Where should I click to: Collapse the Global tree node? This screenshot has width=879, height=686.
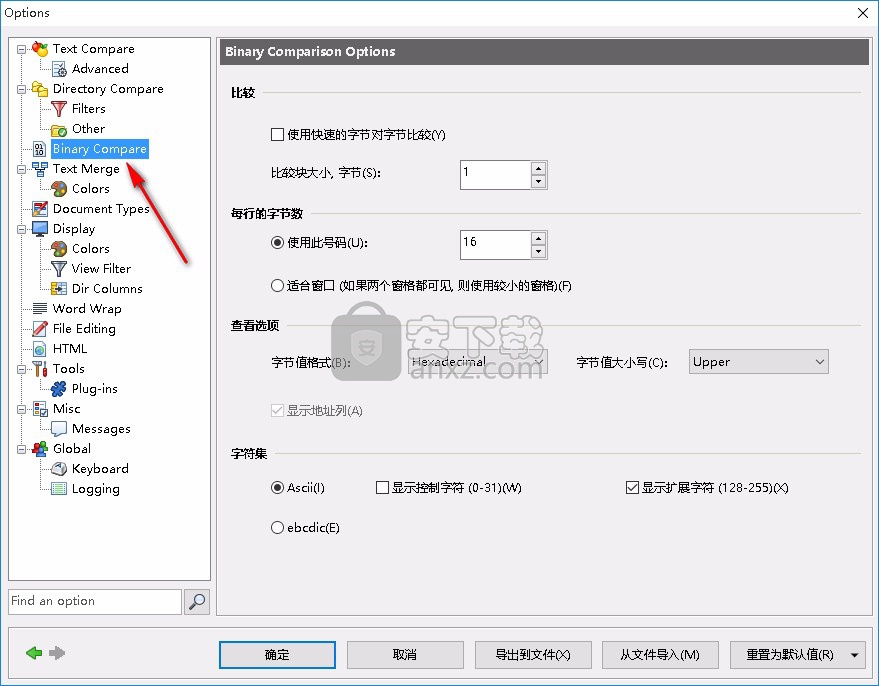tap(21, 449)
